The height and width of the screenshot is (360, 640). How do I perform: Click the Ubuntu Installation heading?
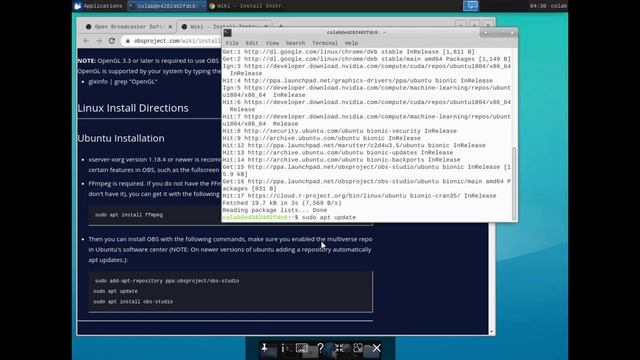[121, 138]
